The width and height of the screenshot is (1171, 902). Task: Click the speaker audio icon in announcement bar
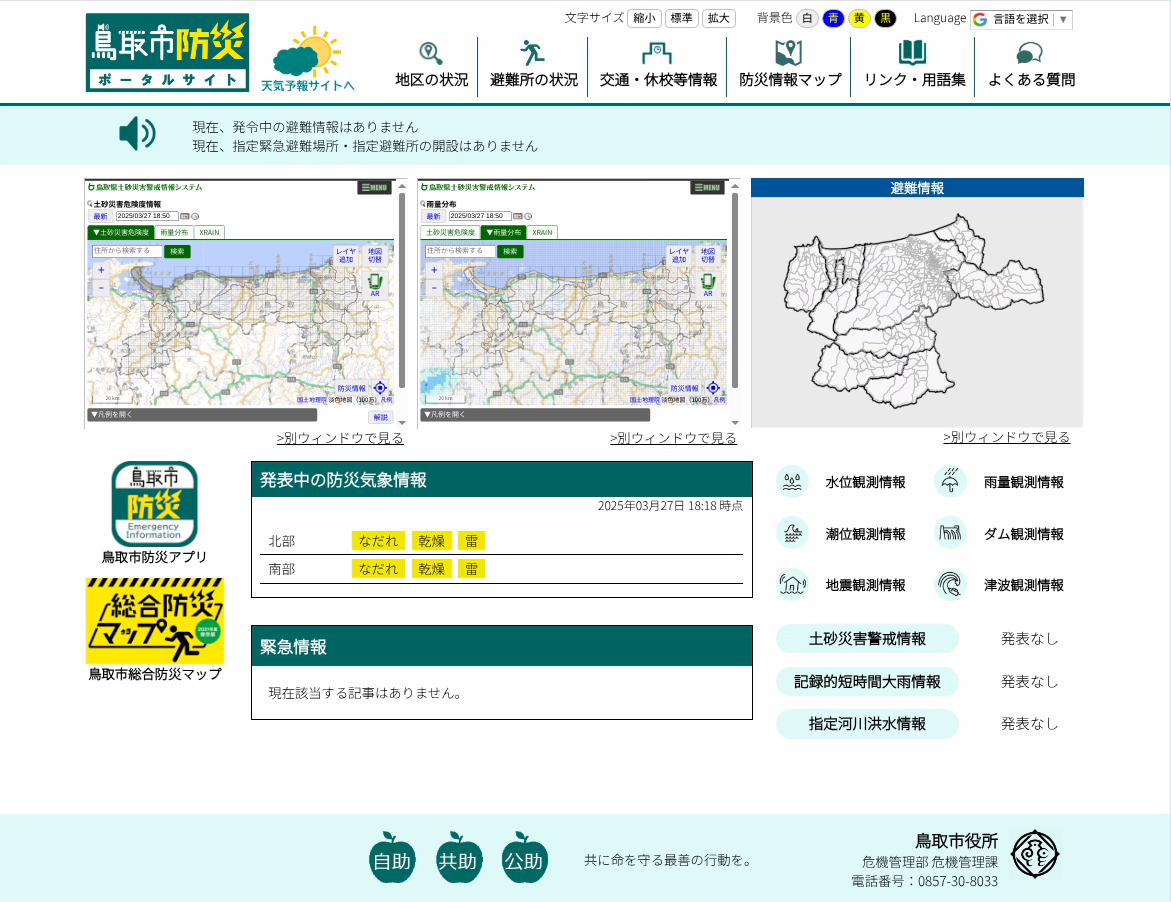(x=137, y=134)
